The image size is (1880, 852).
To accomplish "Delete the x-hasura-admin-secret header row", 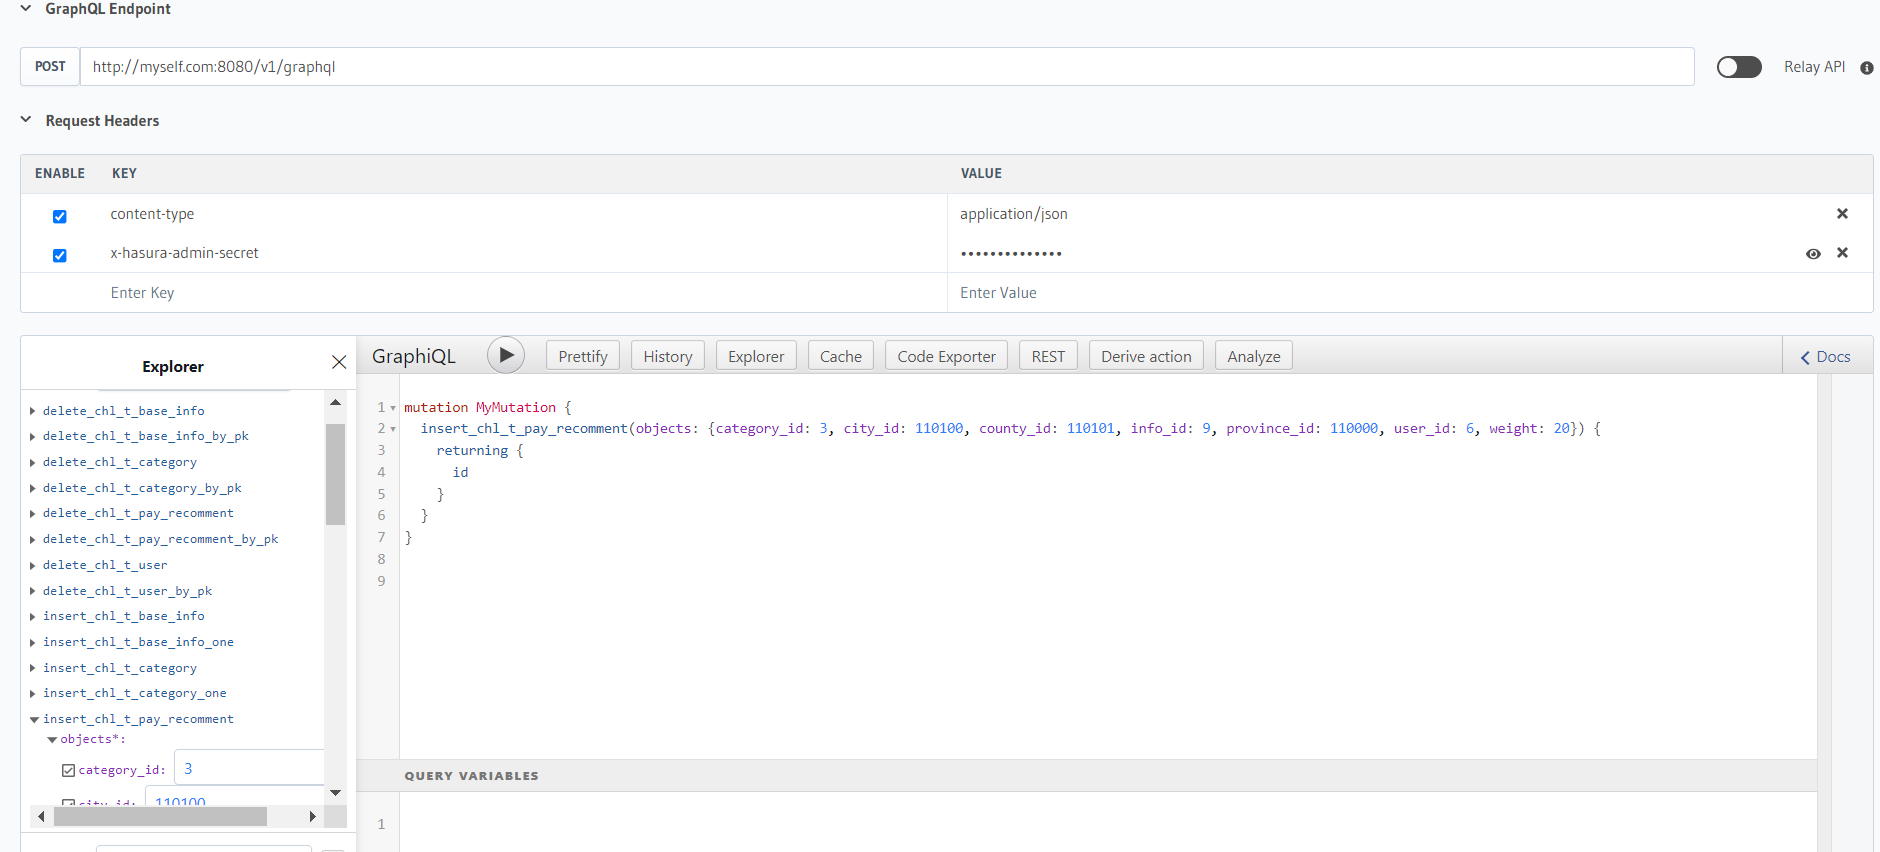I will coord(1842,253).
